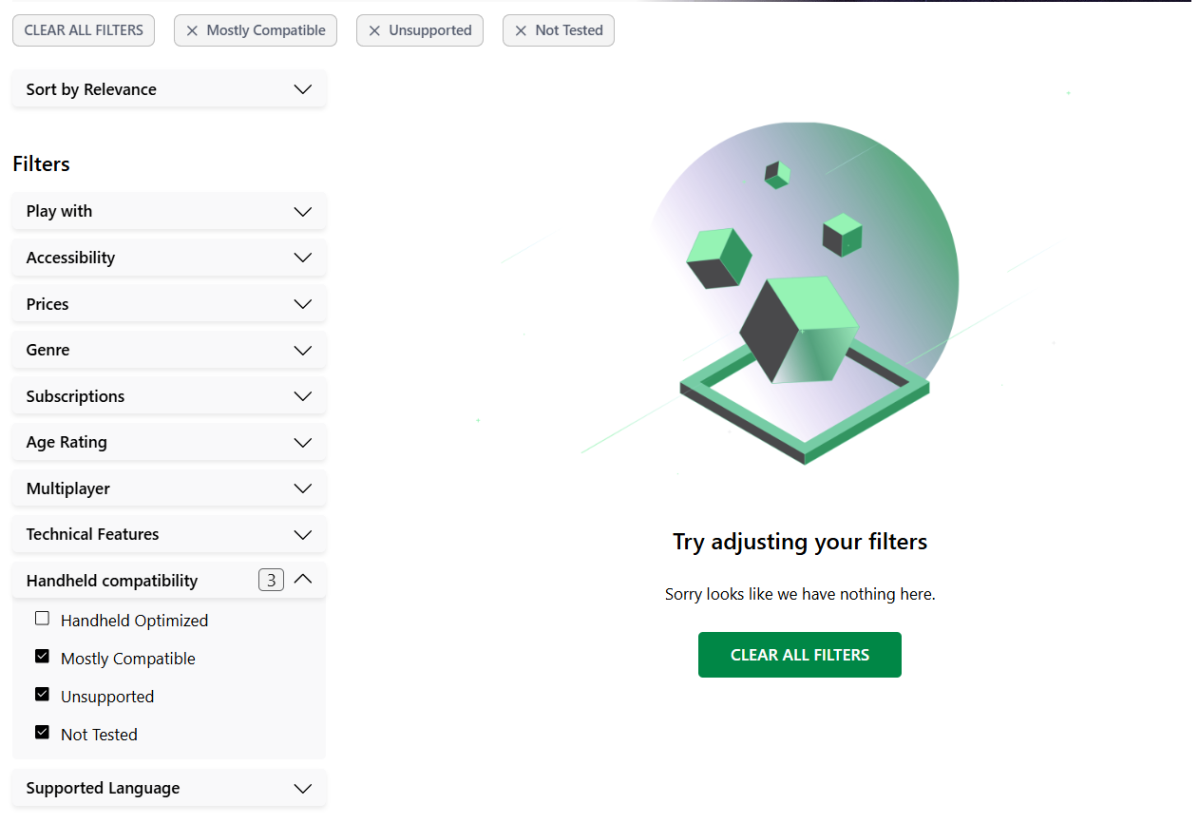Viewport: 1199px width, 823px height.
Task: Click the top Clear All Filters chip
Action: (x=84, y=30)
